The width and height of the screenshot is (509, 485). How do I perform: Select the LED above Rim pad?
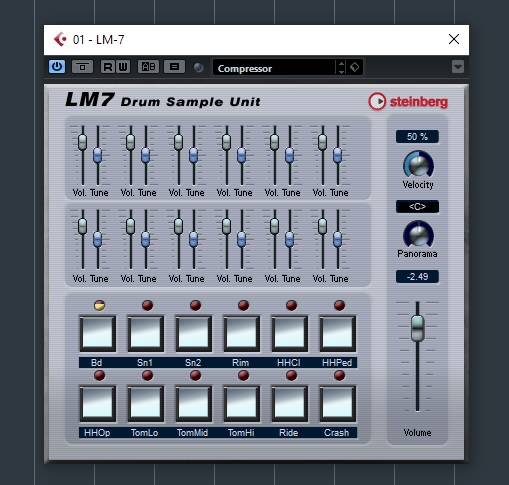pyautogui.click(x=243, y=305)
